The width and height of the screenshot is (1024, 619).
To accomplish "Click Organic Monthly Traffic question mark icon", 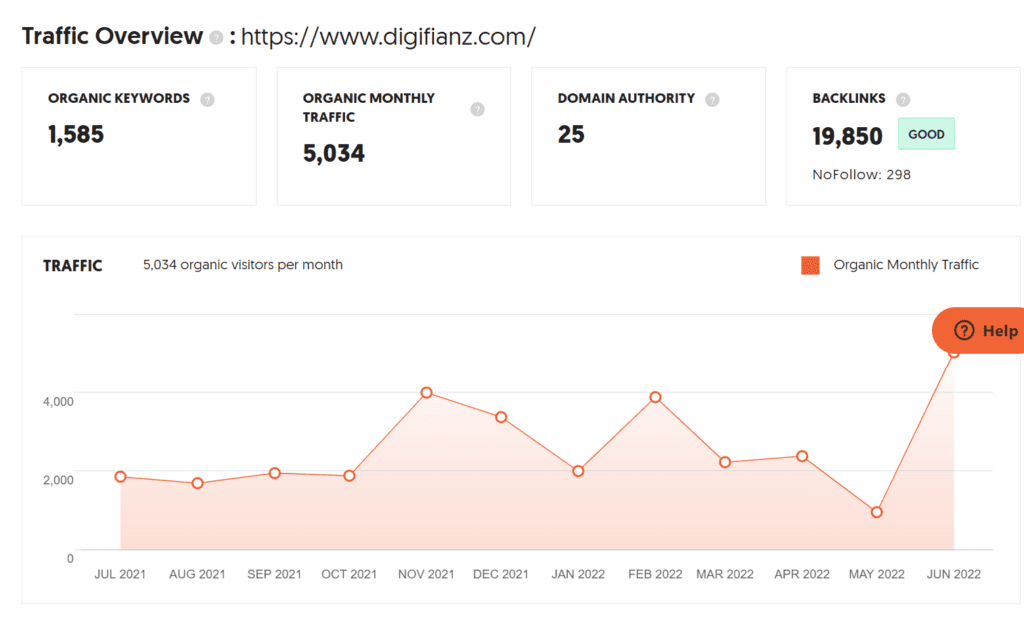I will pos(477,109).
